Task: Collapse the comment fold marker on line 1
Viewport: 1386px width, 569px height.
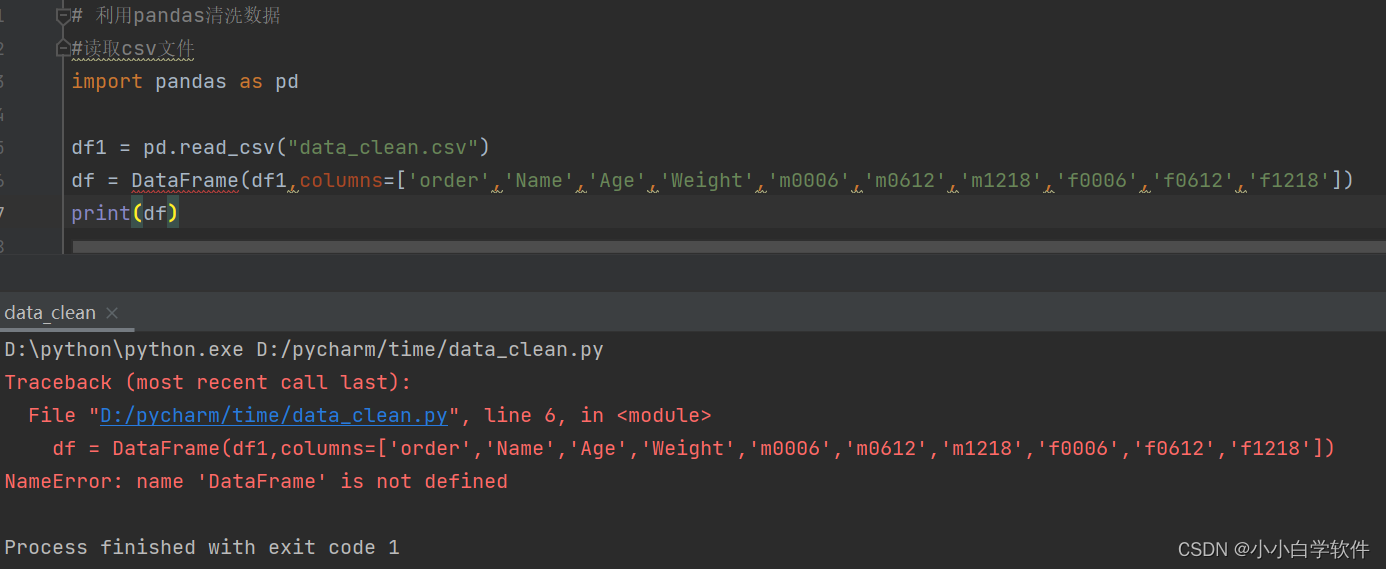Action: [x=63, y=16]
